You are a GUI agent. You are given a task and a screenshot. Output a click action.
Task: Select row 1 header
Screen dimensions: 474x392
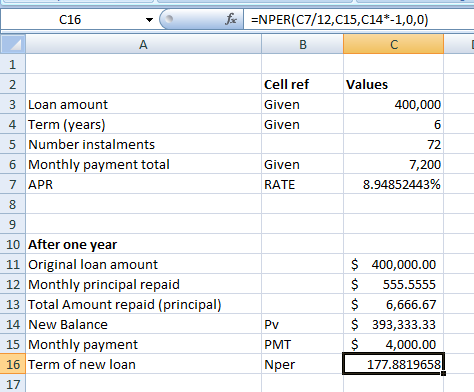pos(13,64)
